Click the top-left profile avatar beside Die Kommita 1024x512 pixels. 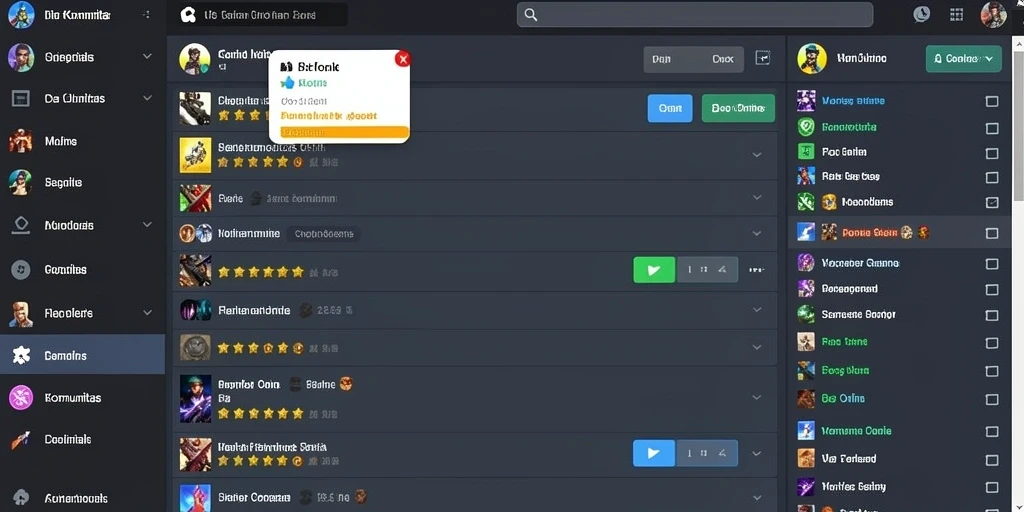(x=21, y=14)
